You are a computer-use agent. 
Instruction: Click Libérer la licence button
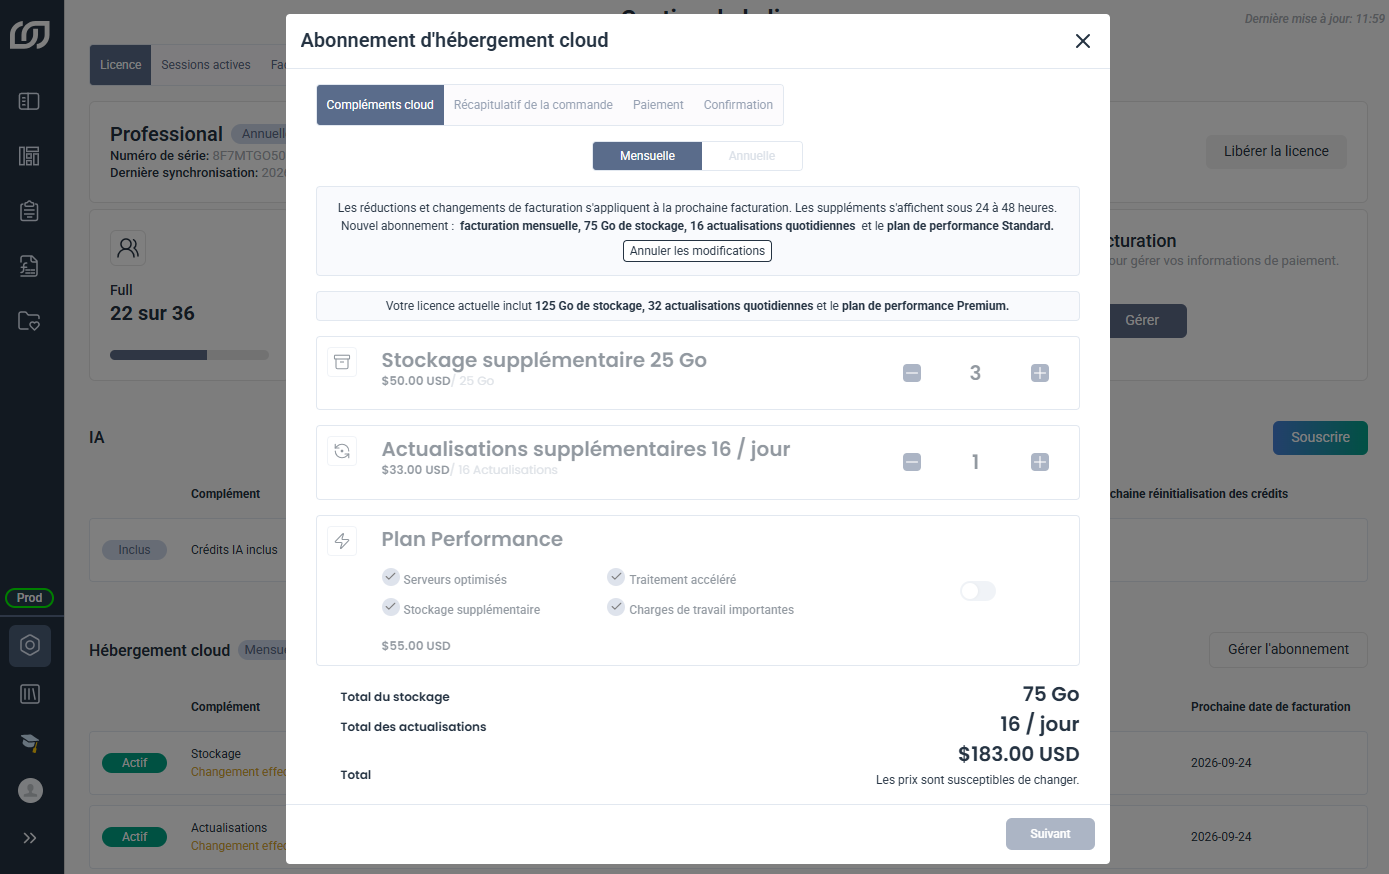coord(1276,152)
